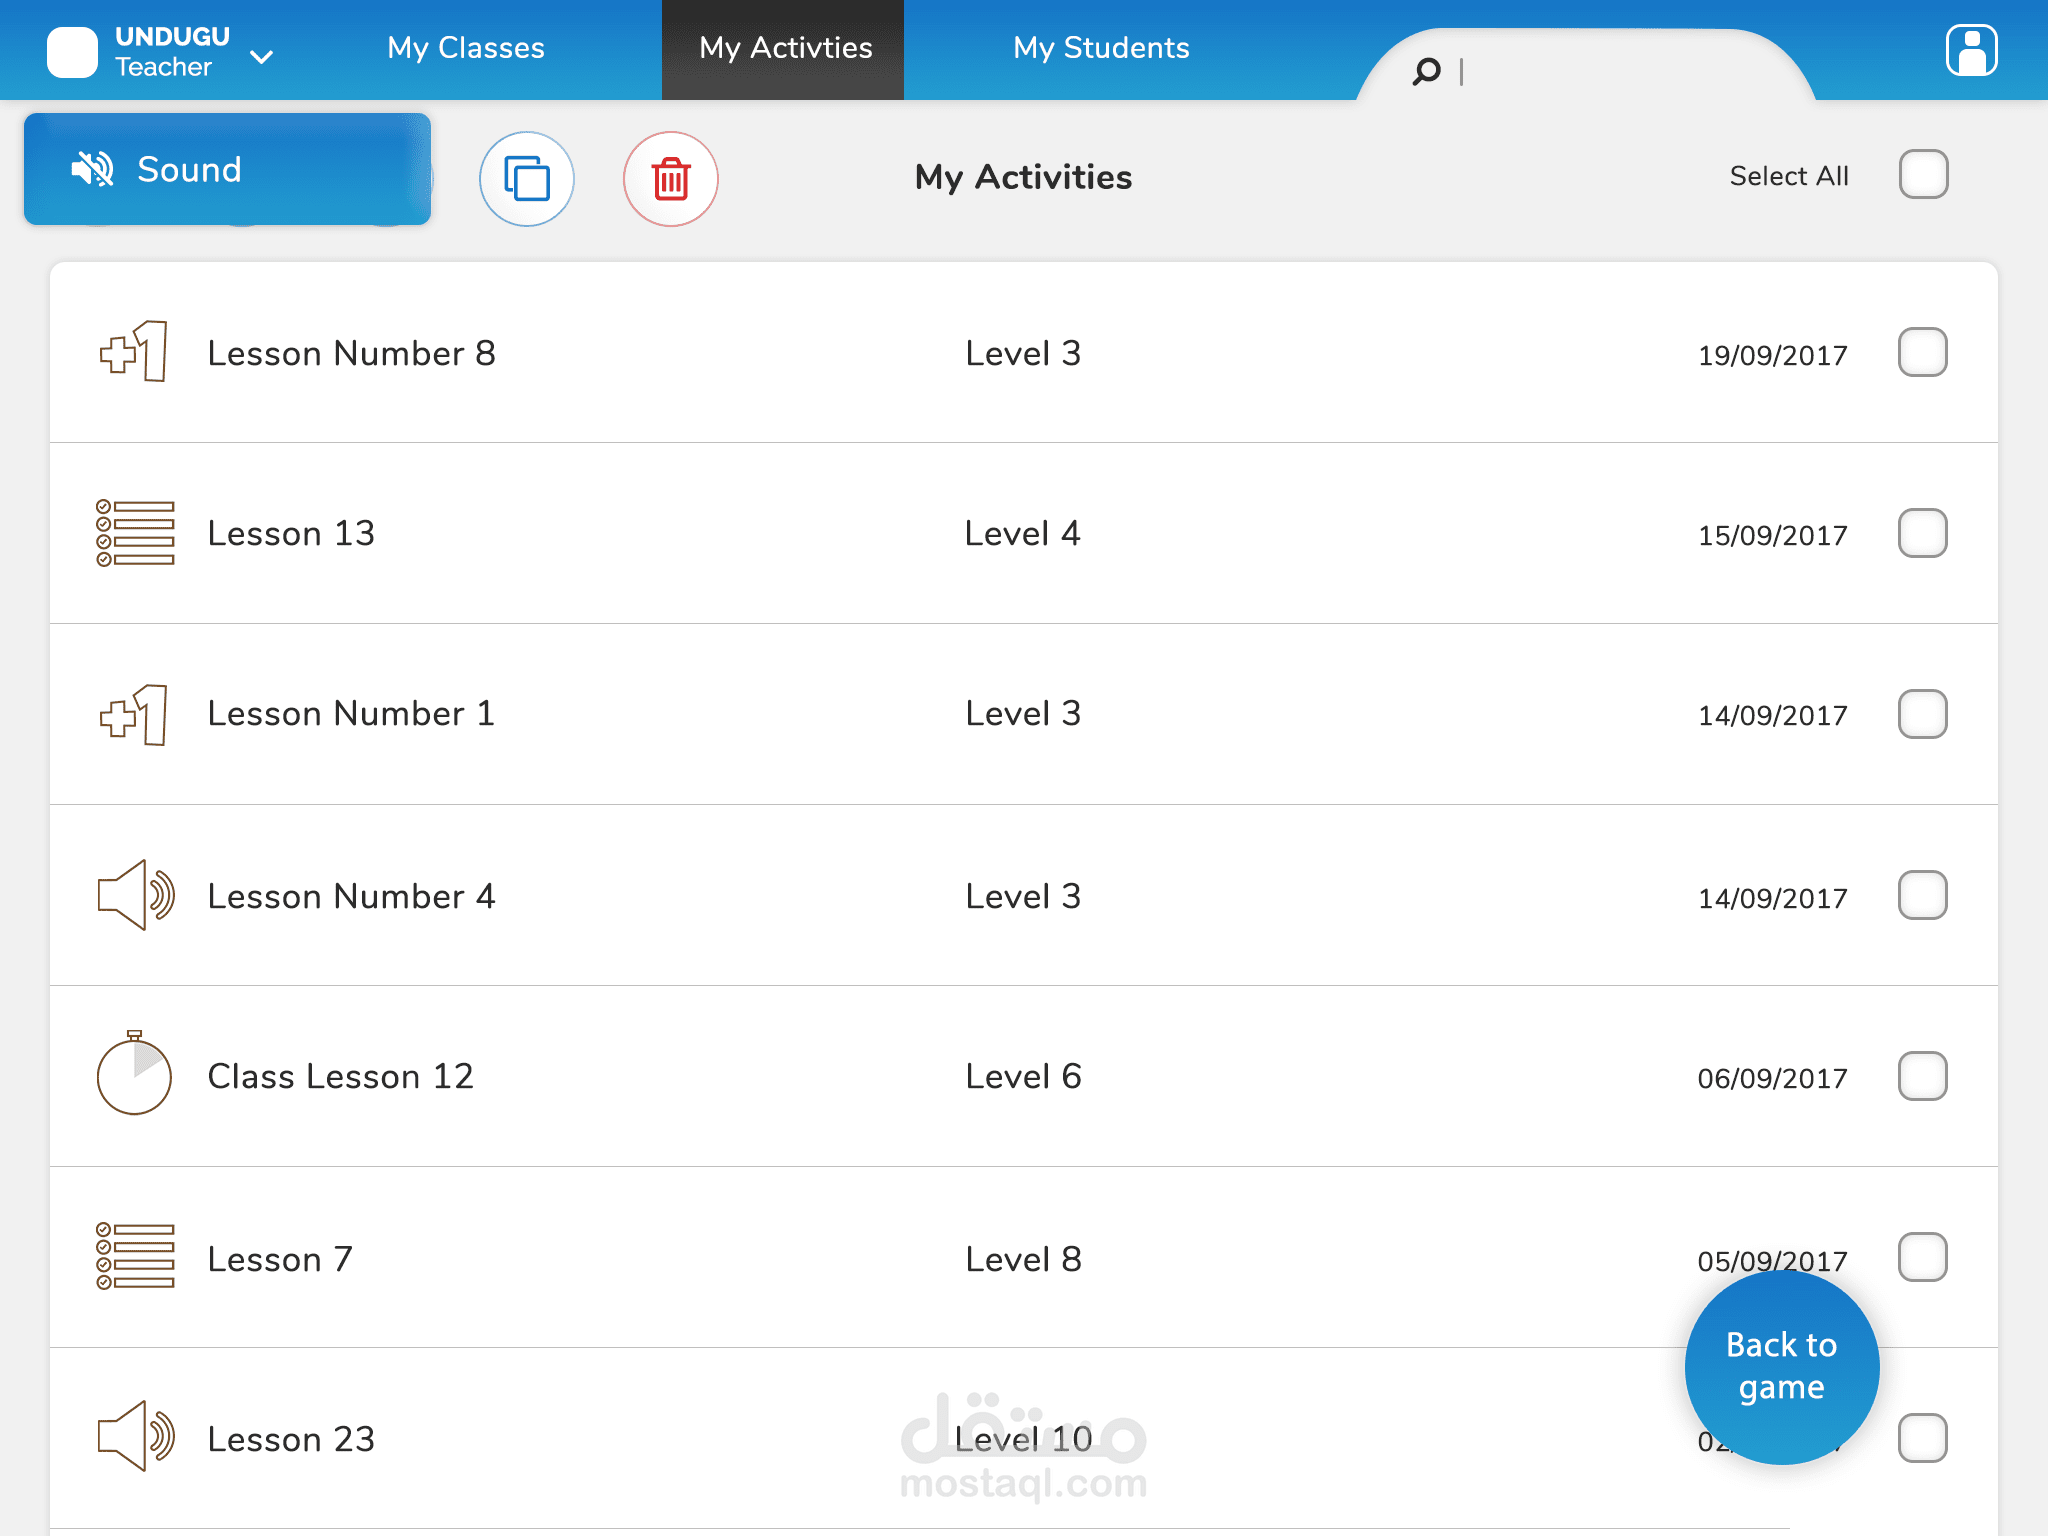Select the Class Lesson 12 checkbox
Image resolution: width=2048 pixels, height=1536 pixels.
1922,1076
